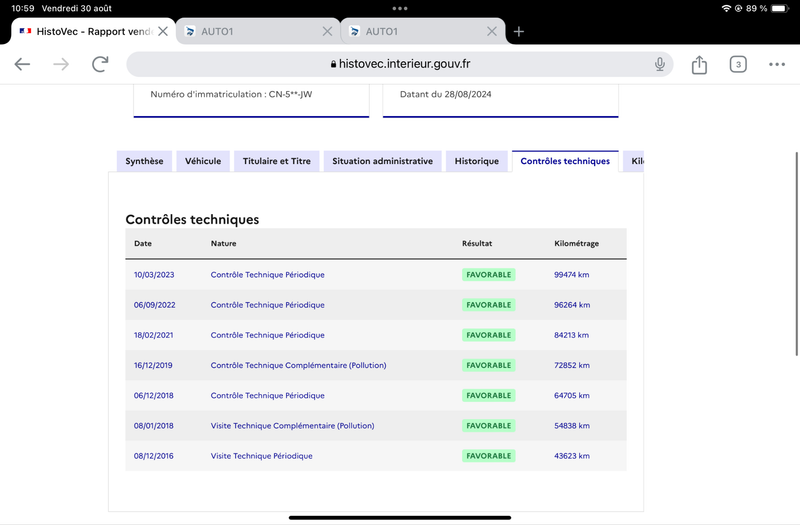Image resolution: width=800 pixels, height=525 pixels.
Task: Close the first AUTO1 tab
Action: 327,32
